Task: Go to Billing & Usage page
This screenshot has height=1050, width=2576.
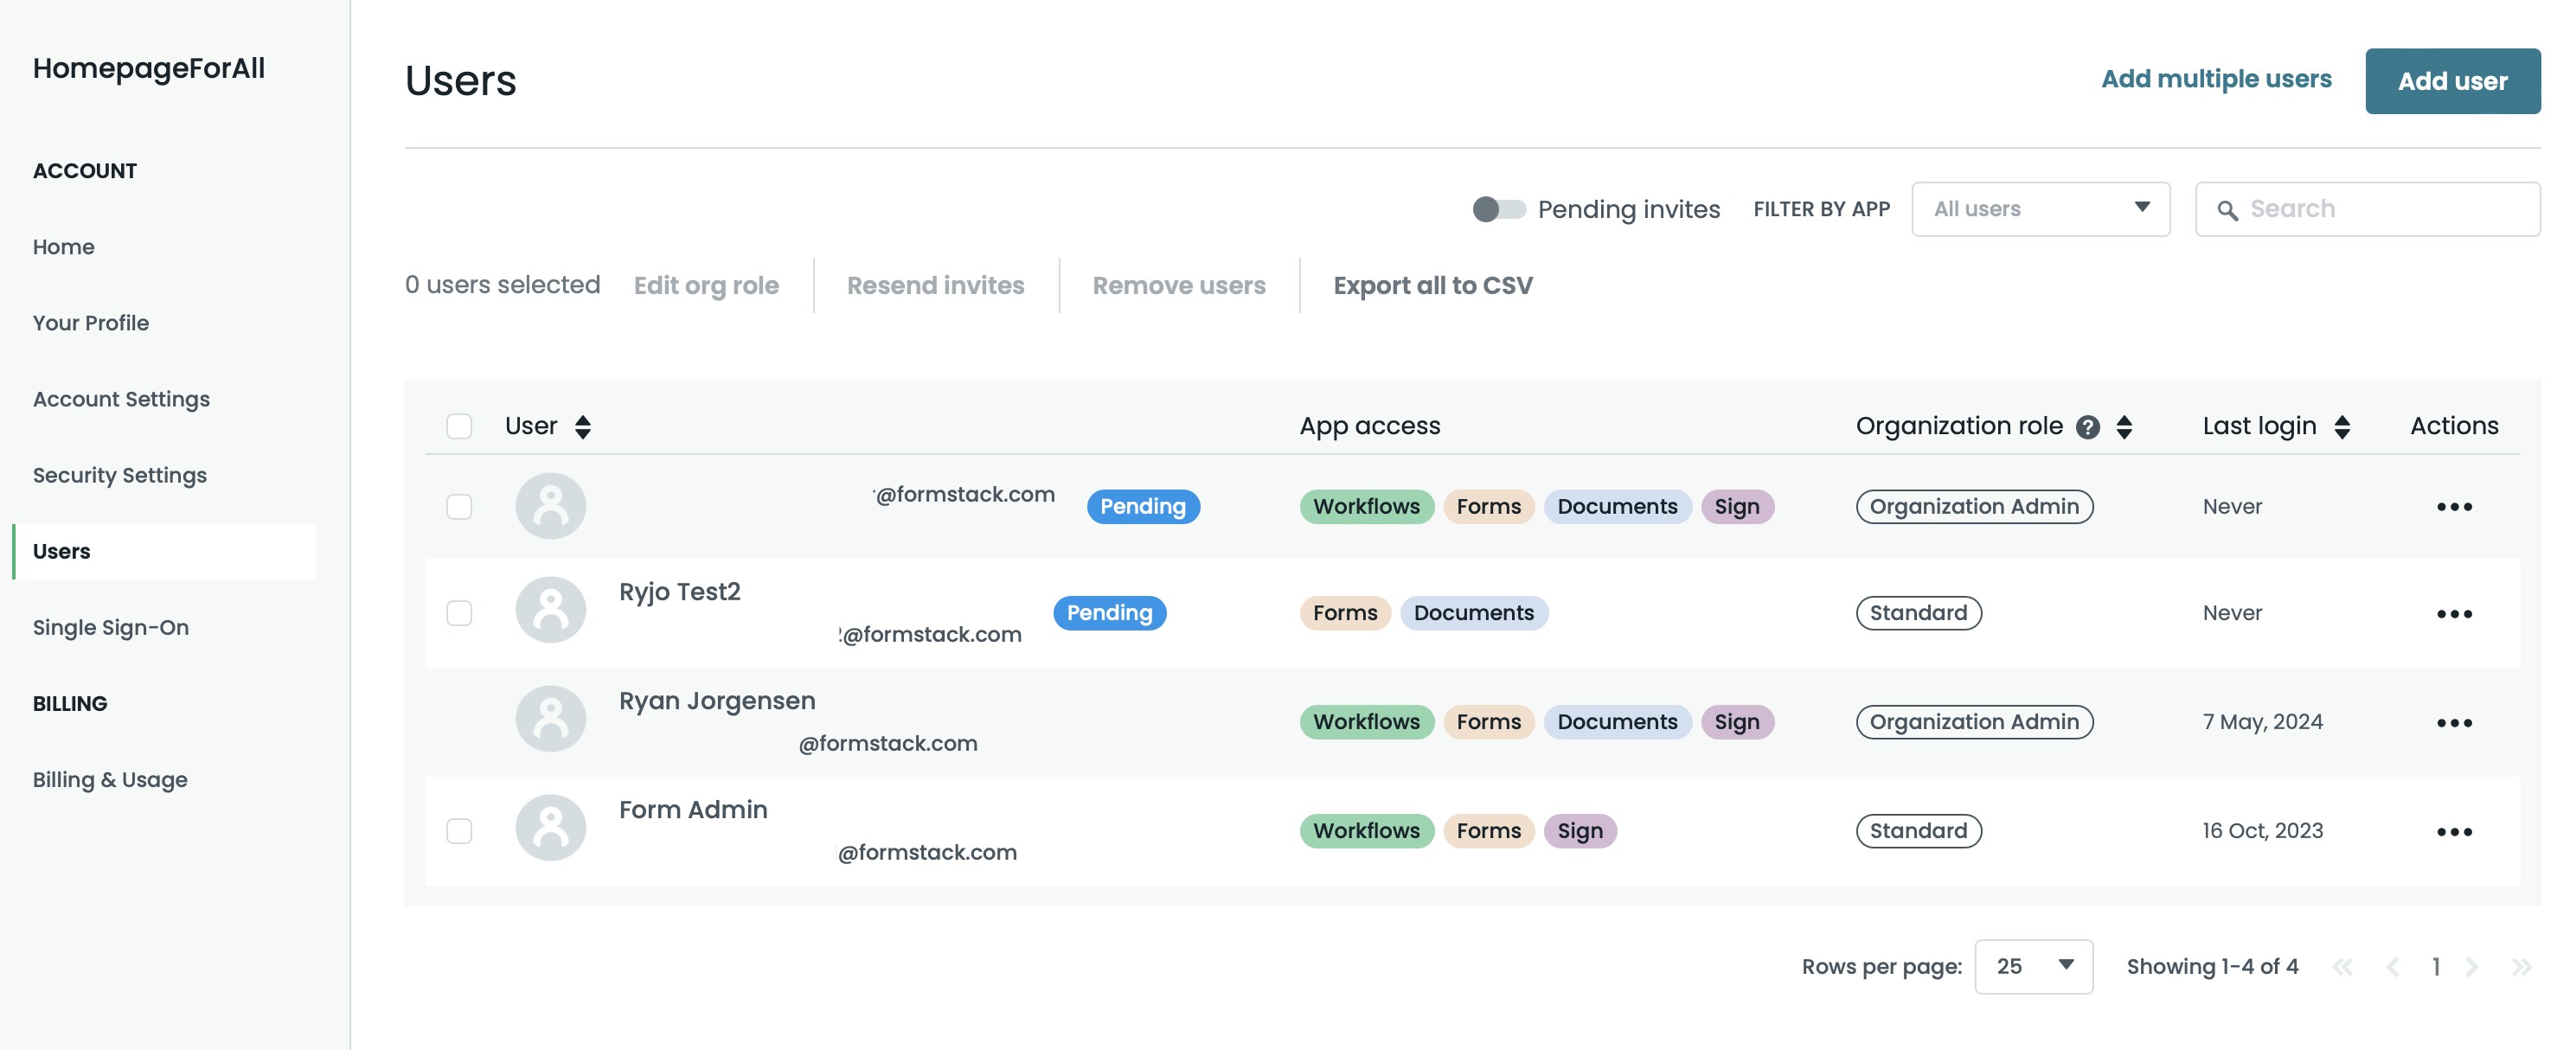Action: (110, 779)
